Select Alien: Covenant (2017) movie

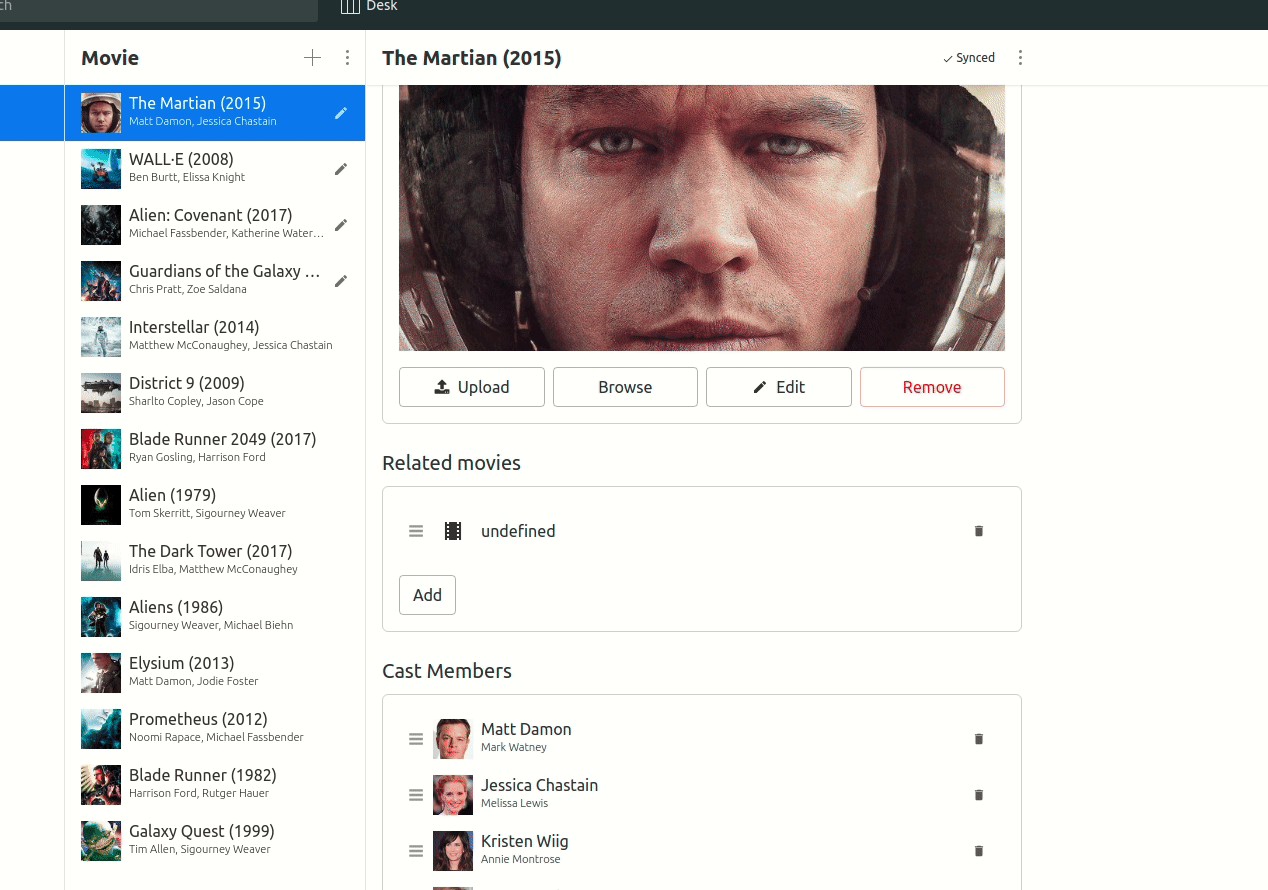click(x=215, y=225)
